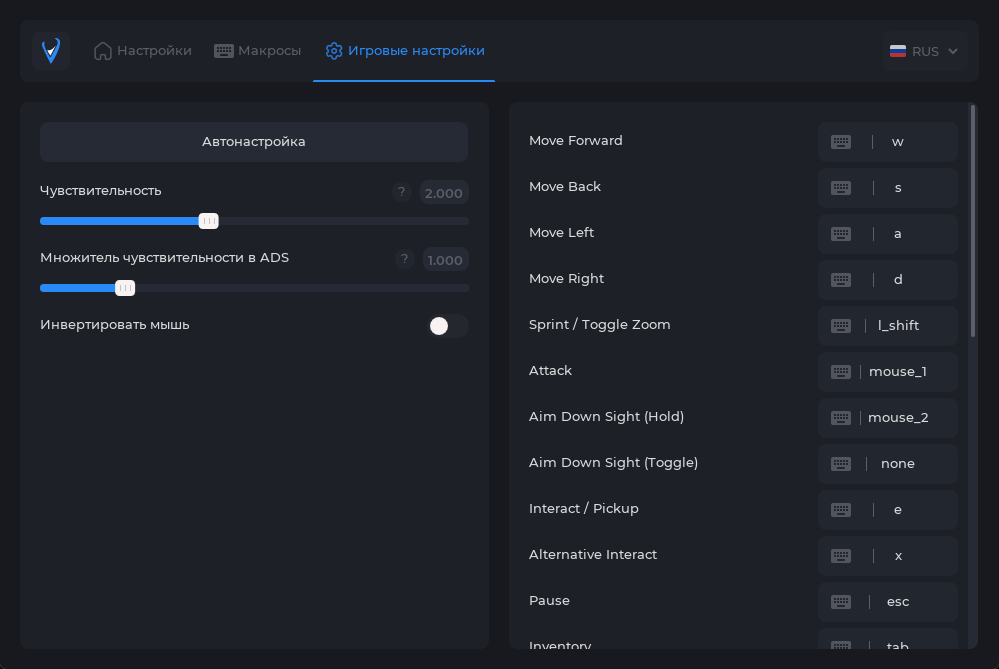
Task: Click the Move Back label
Action: (564, 186)
